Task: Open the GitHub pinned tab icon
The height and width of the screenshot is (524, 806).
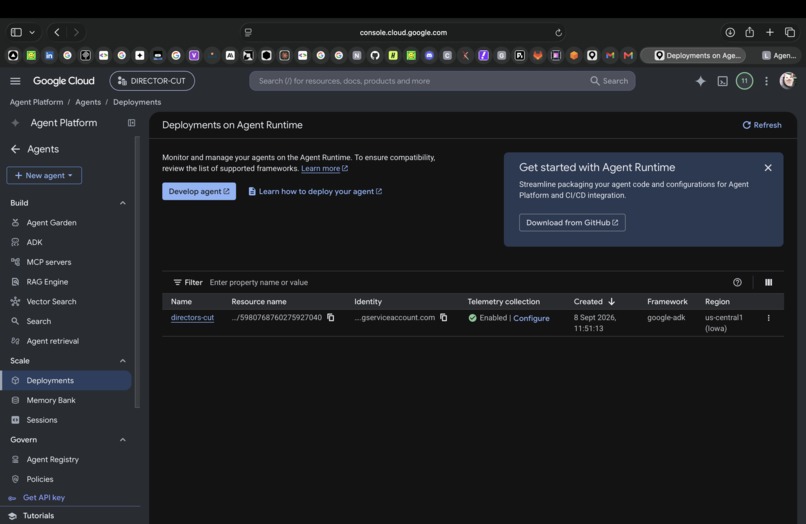Action: coord(375,56)
